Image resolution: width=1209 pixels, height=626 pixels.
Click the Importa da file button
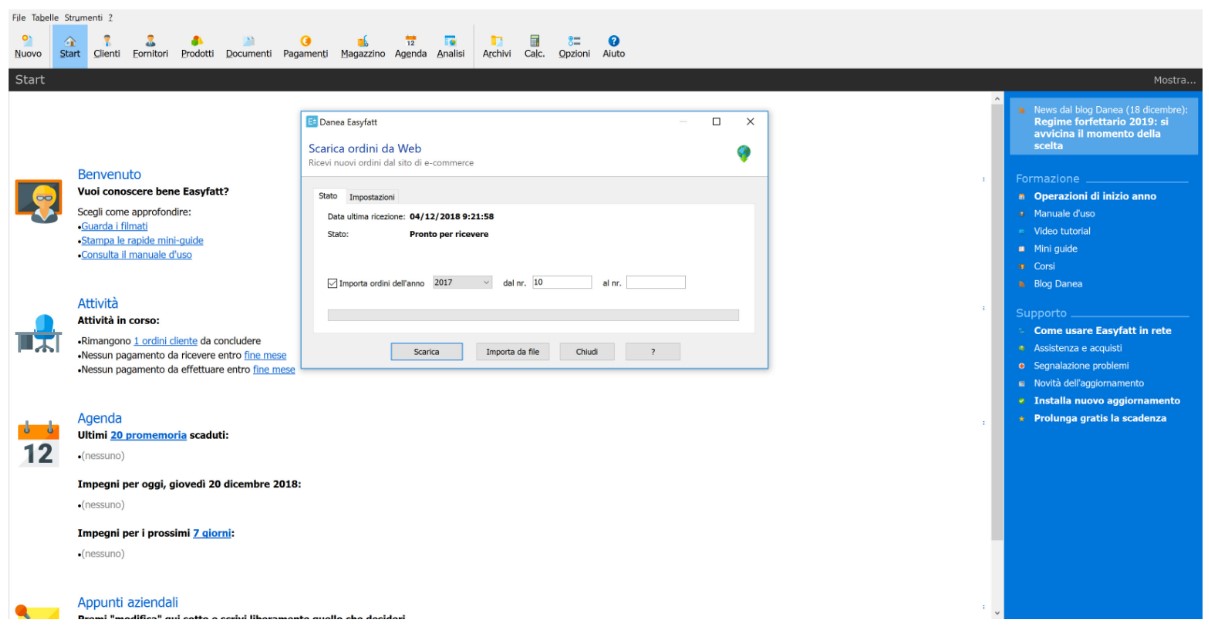click(512, 352)
